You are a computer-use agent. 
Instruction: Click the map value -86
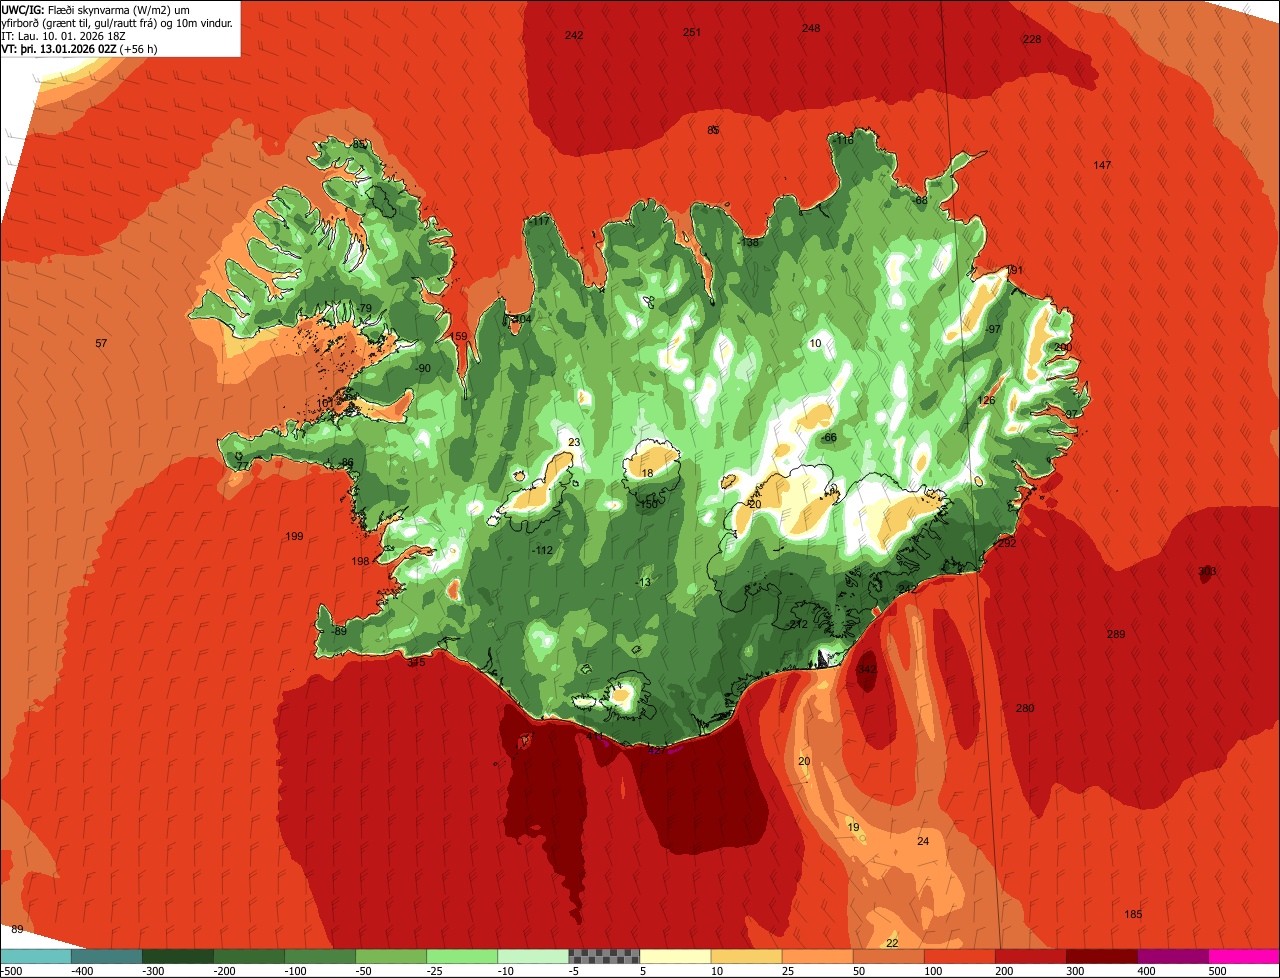point(347,462)
